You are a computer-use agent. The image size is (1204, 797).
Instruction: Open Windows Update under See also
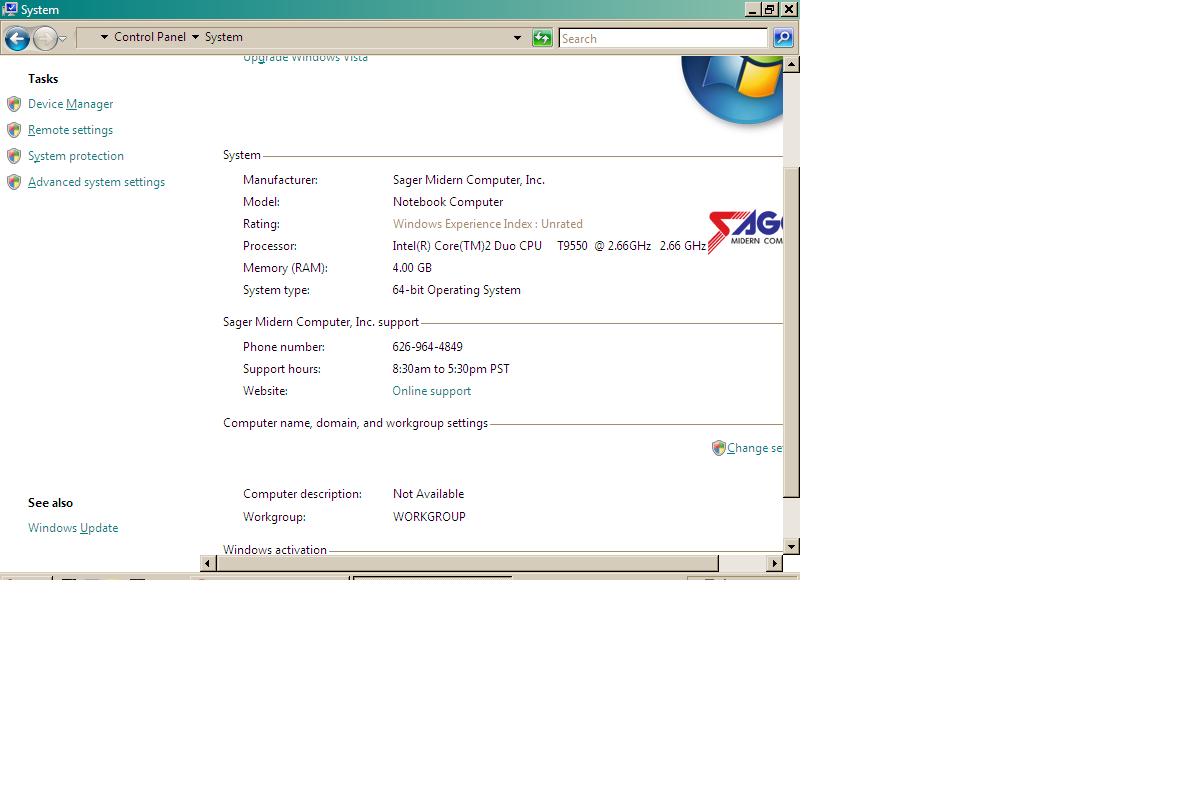(x=73, y=528)
